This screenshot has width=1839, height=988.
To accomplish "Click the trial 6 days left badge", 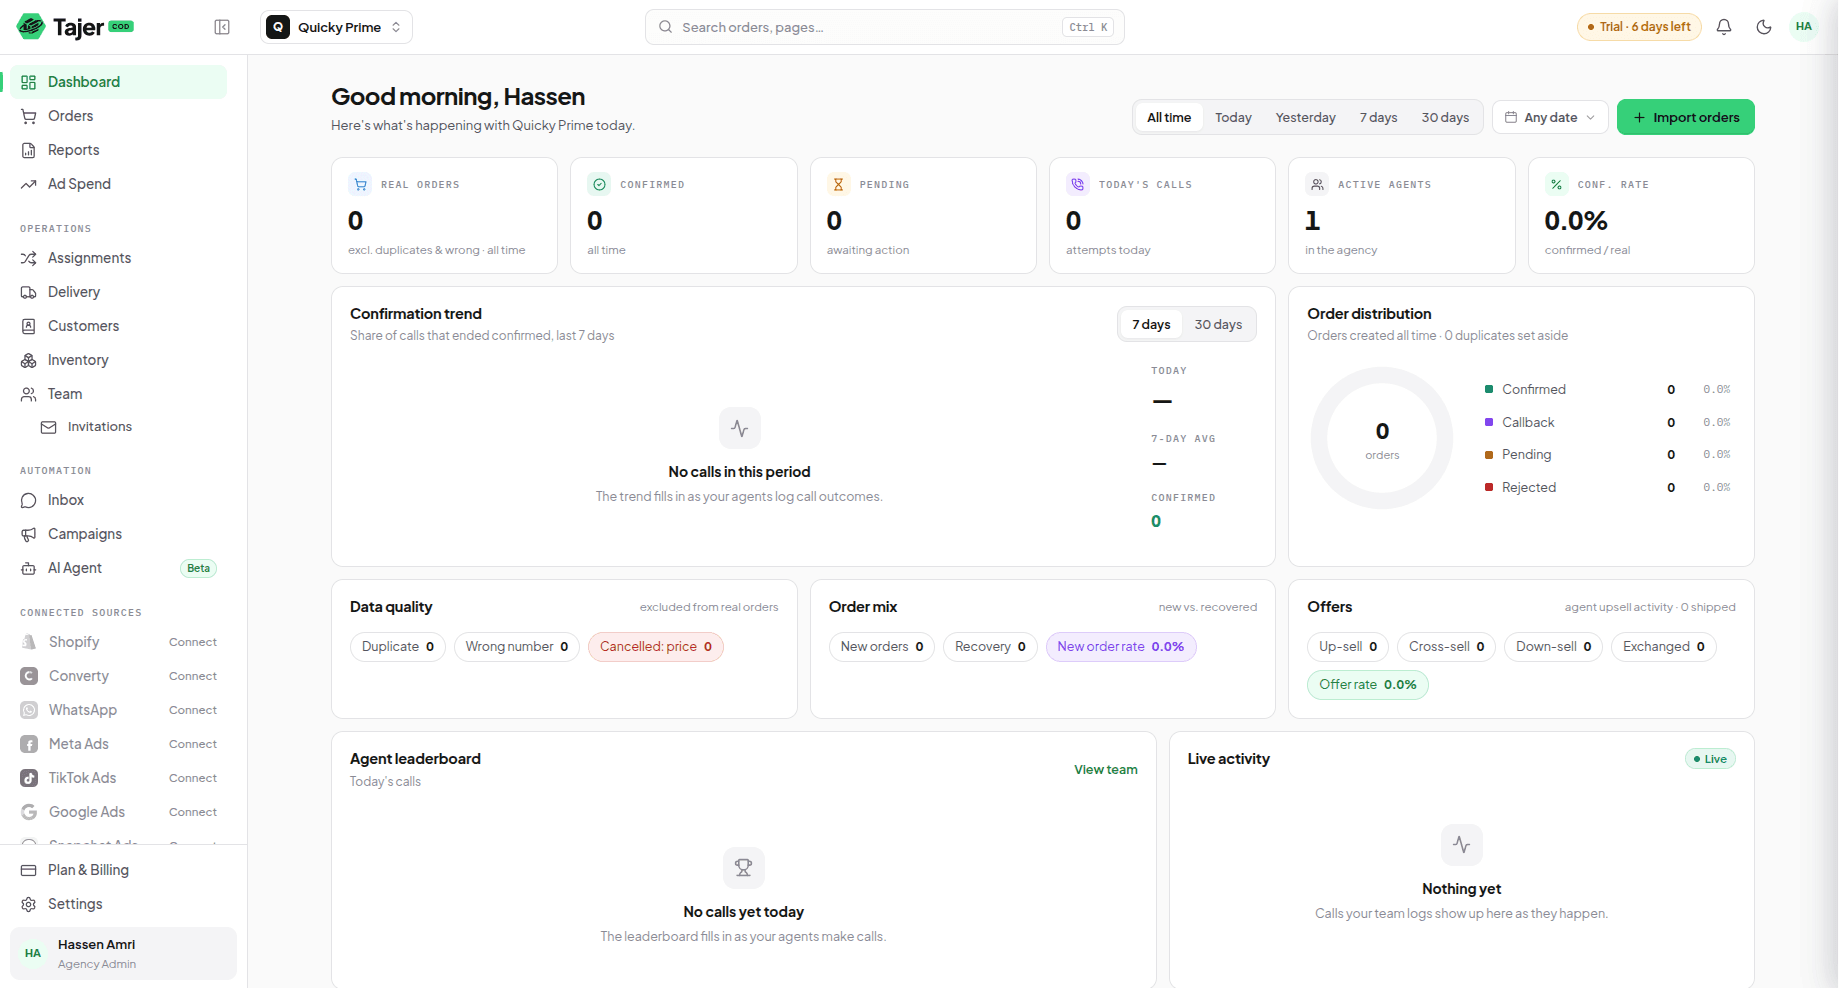I will point(1639,27).
